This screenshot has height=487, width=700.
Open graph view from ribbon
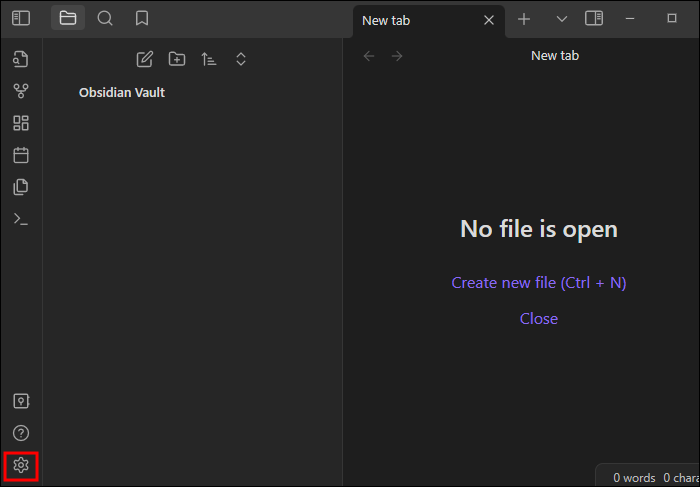tap(21, 91)
